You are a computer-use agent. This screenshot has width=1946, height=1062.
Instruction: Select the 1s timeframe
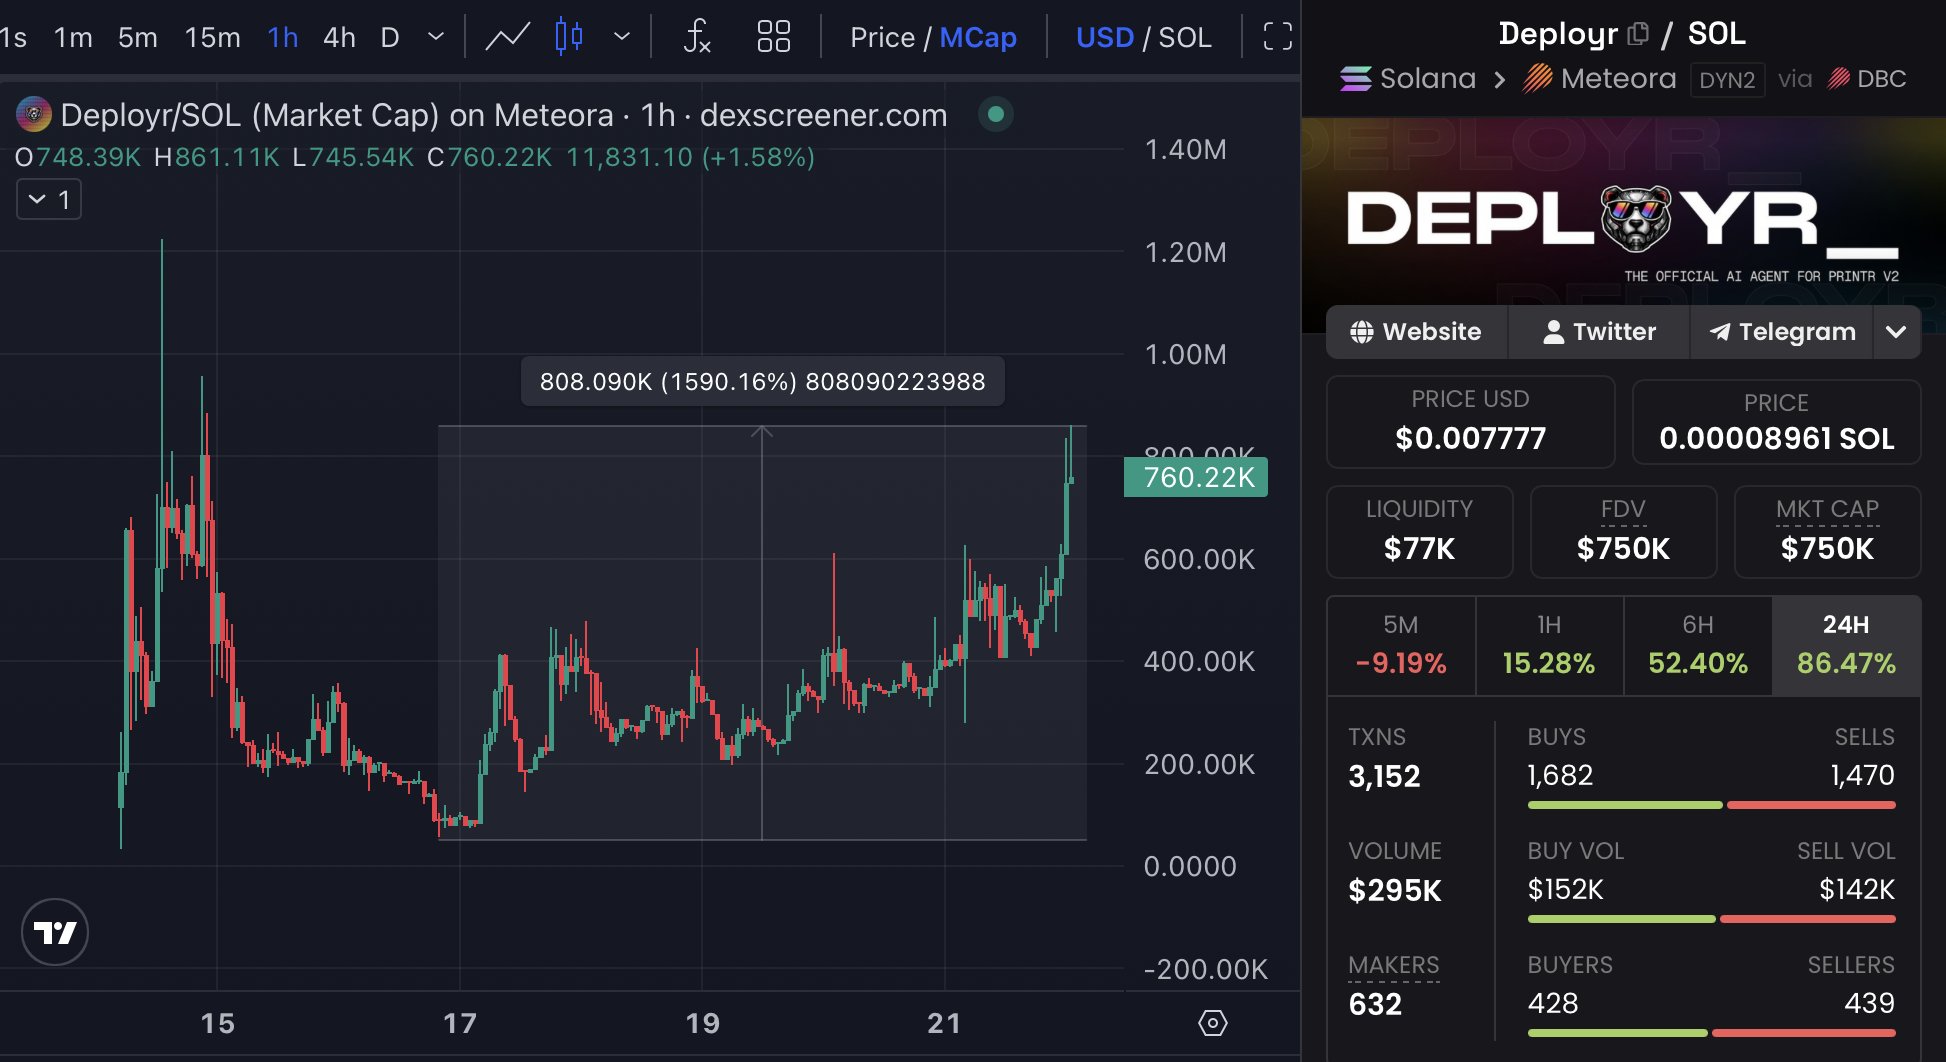14,38
